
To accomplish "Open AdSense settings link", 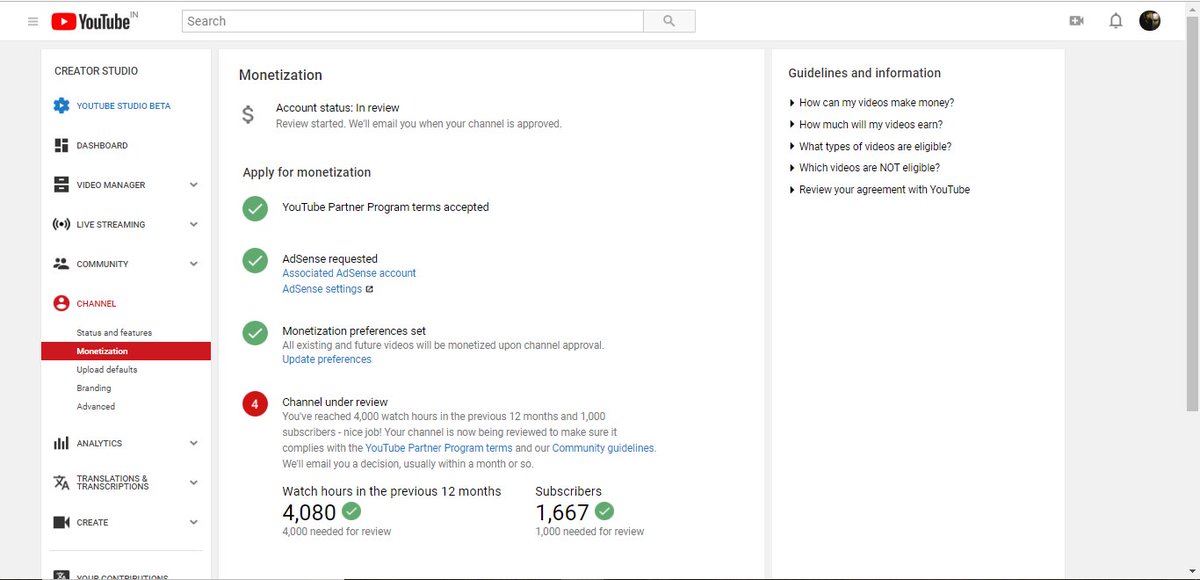I will (x=322, y=289).
